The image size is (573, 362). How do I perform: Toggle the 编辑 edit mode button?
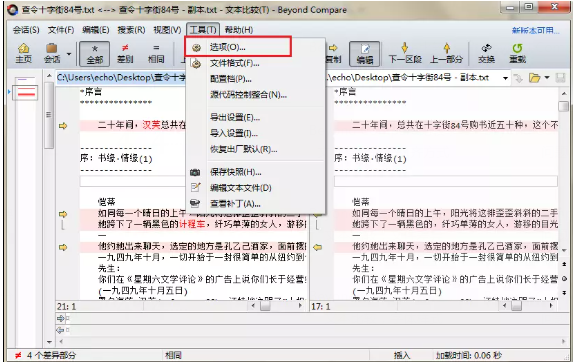click(365, 54)
